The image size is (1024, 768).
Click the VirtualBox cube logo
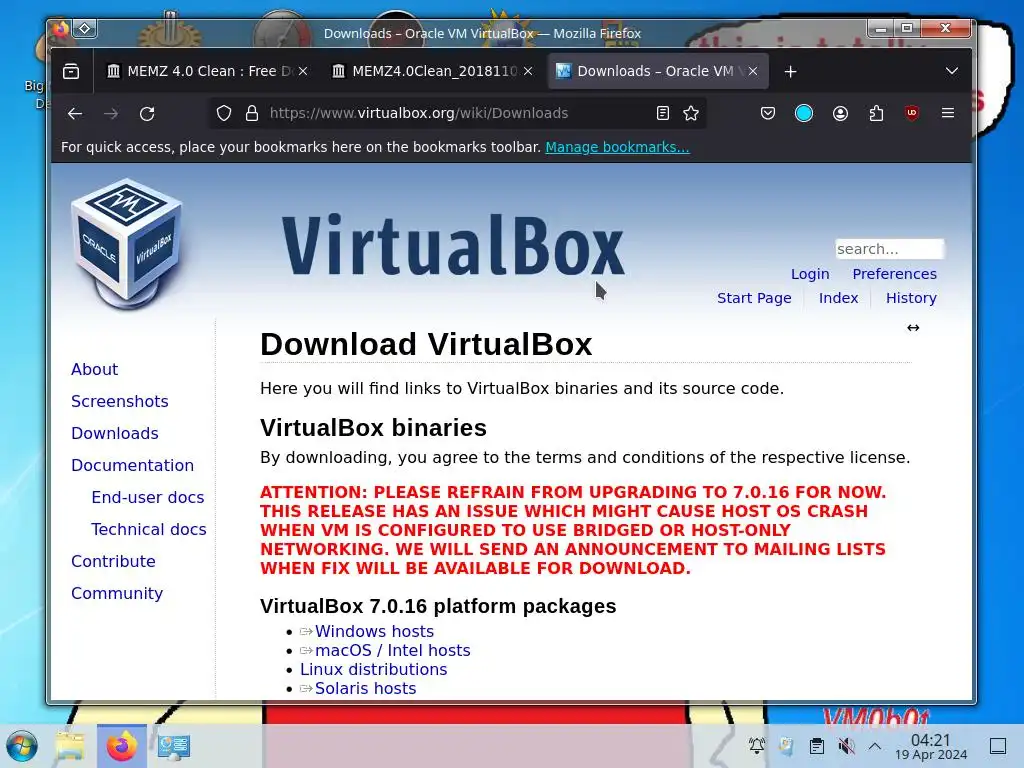point(128,244)
